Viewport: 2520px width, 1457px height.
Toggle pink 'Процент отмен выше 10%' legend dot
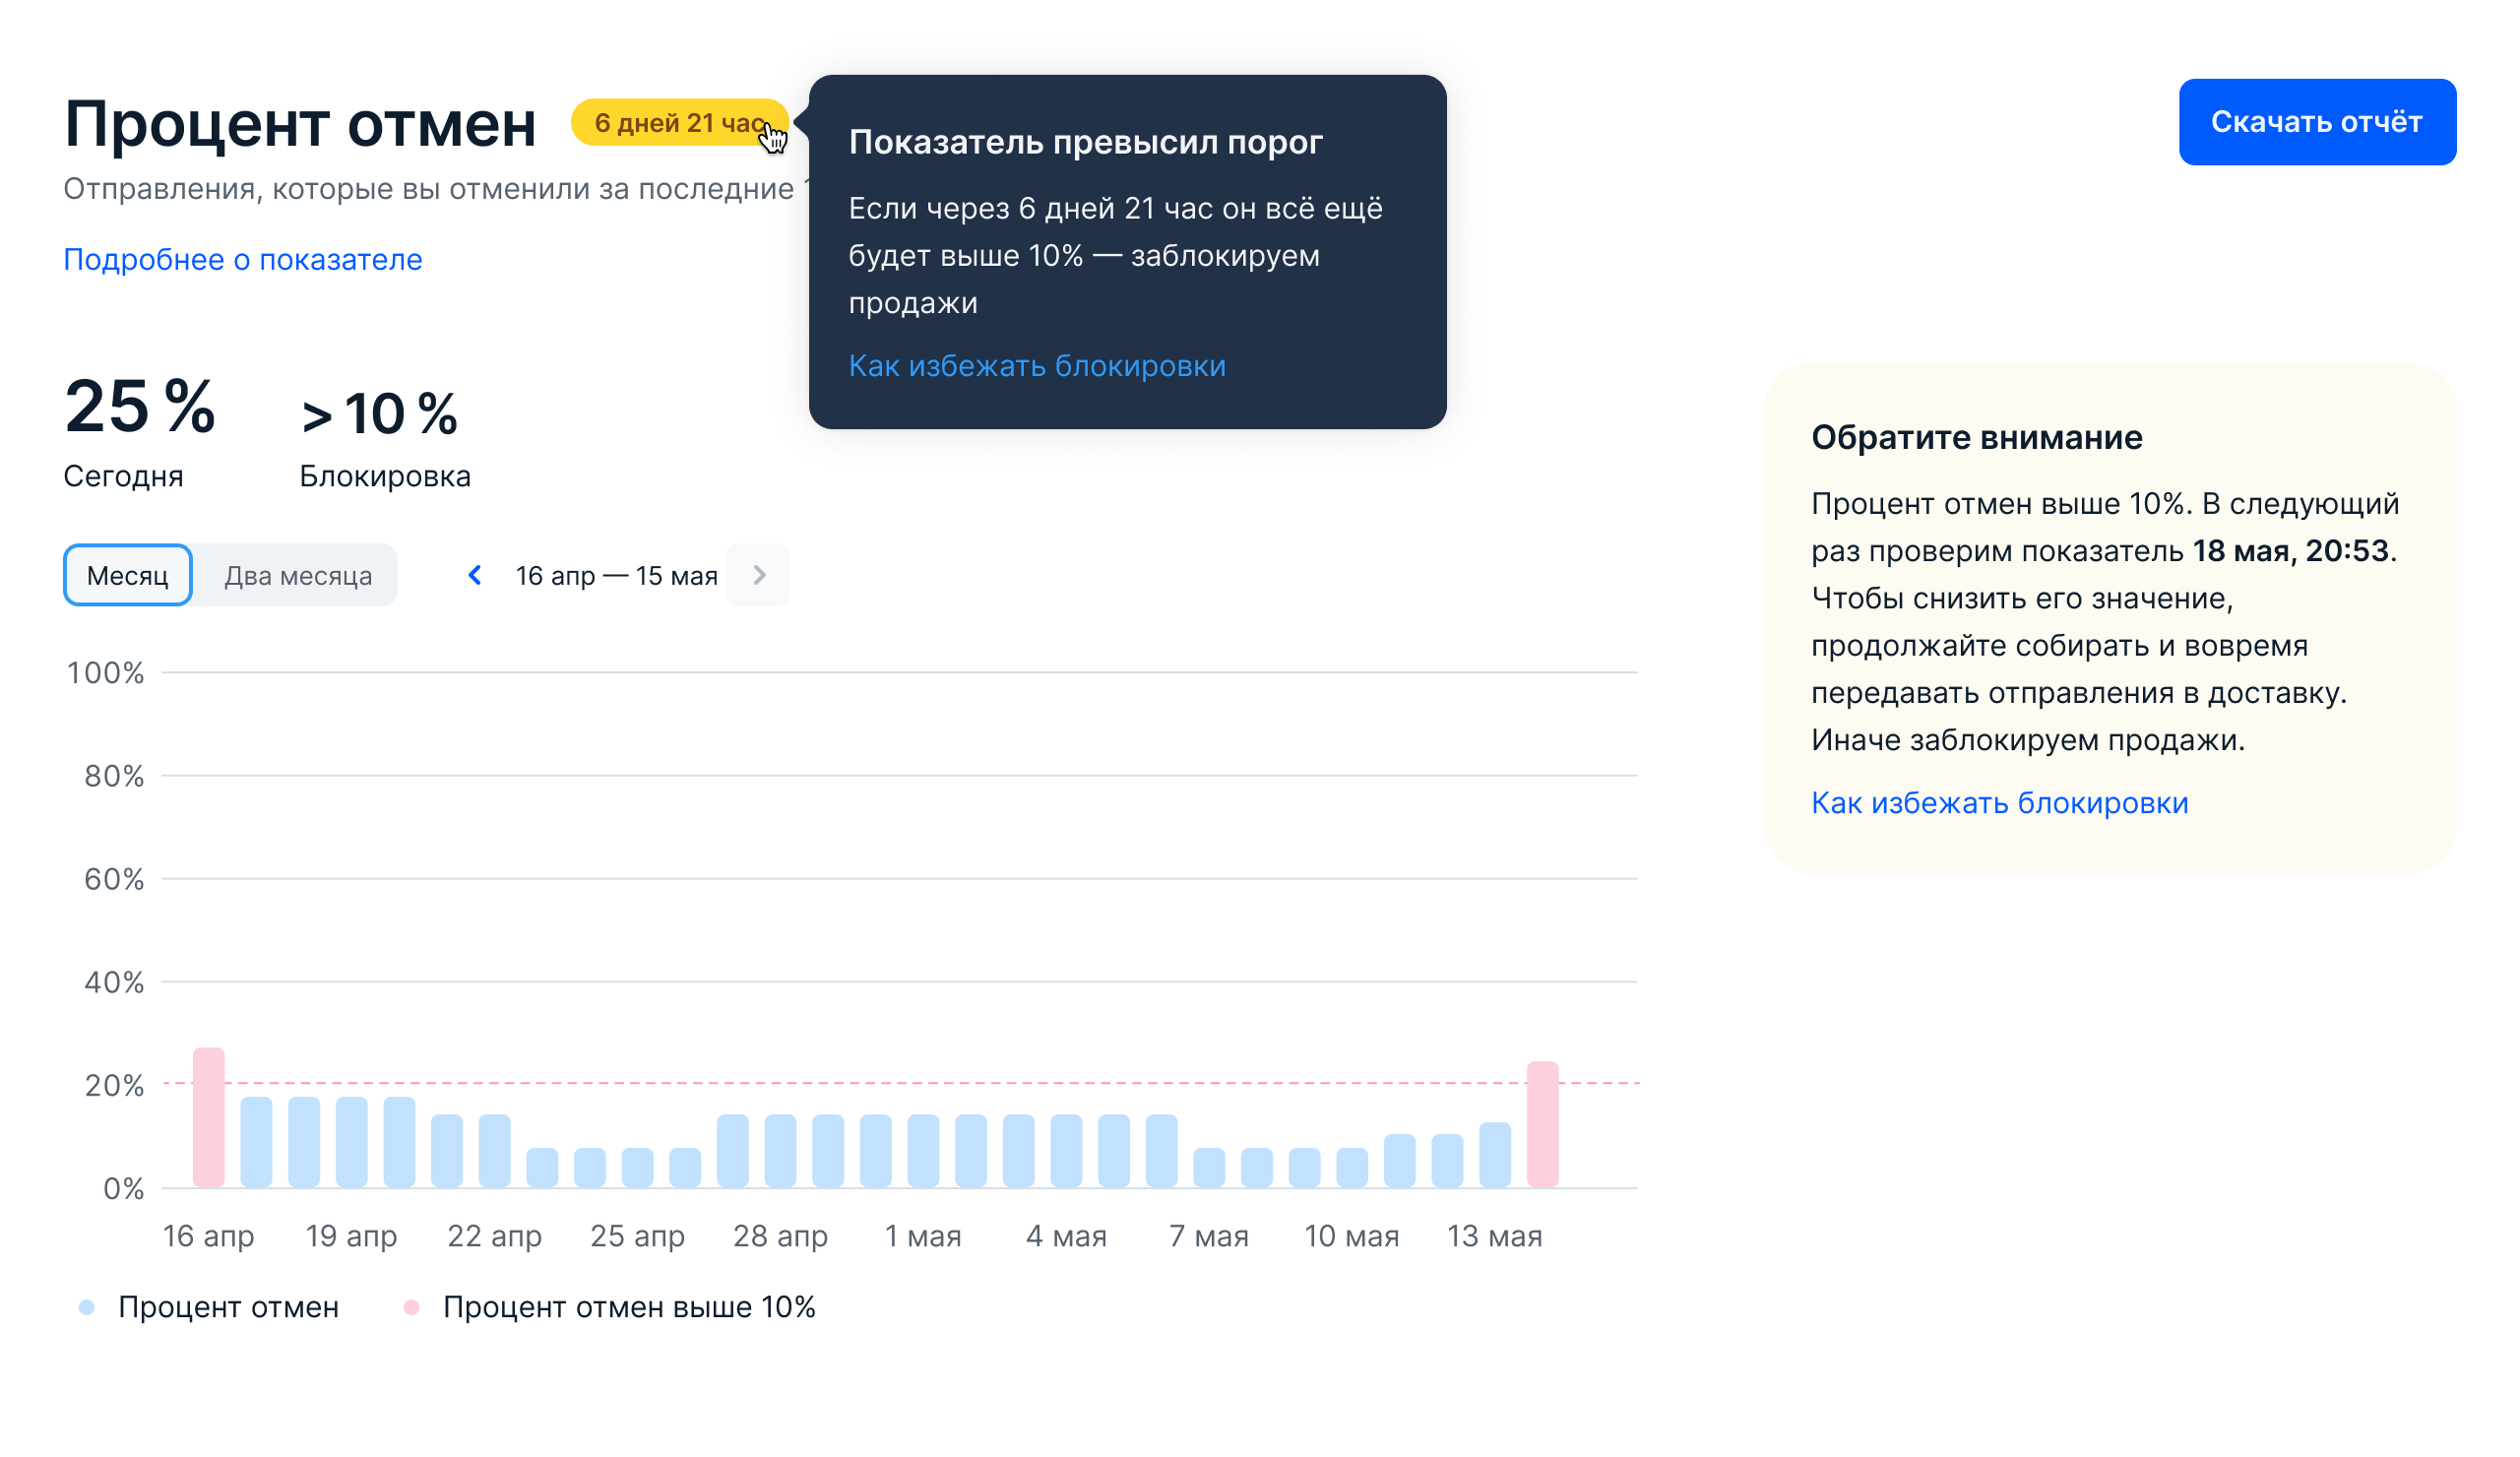pyautogui.click(x=411, y=1307)
